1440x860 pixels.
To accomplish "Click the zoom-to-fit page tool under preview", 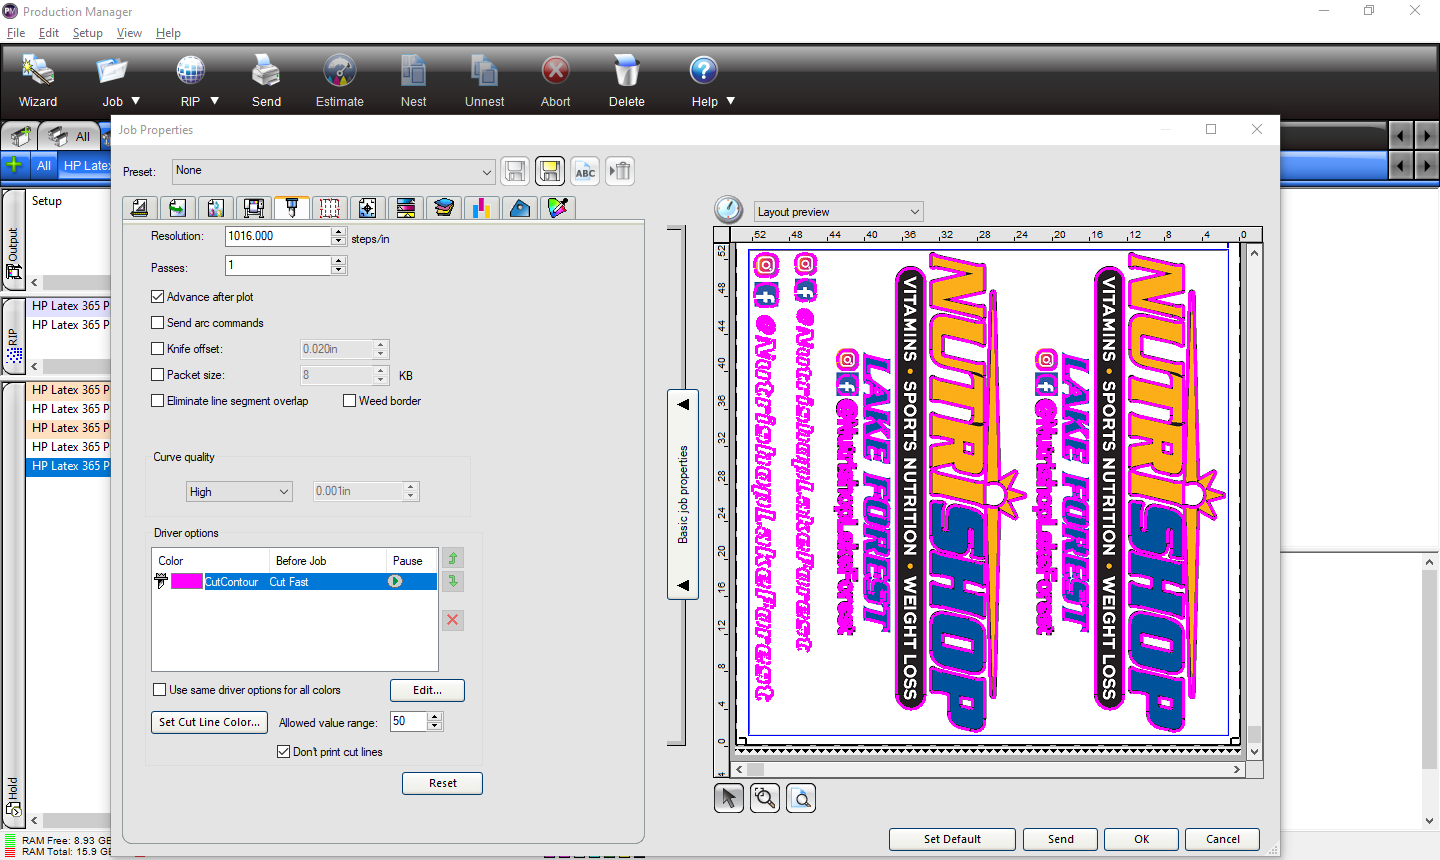I will point(801,798).
